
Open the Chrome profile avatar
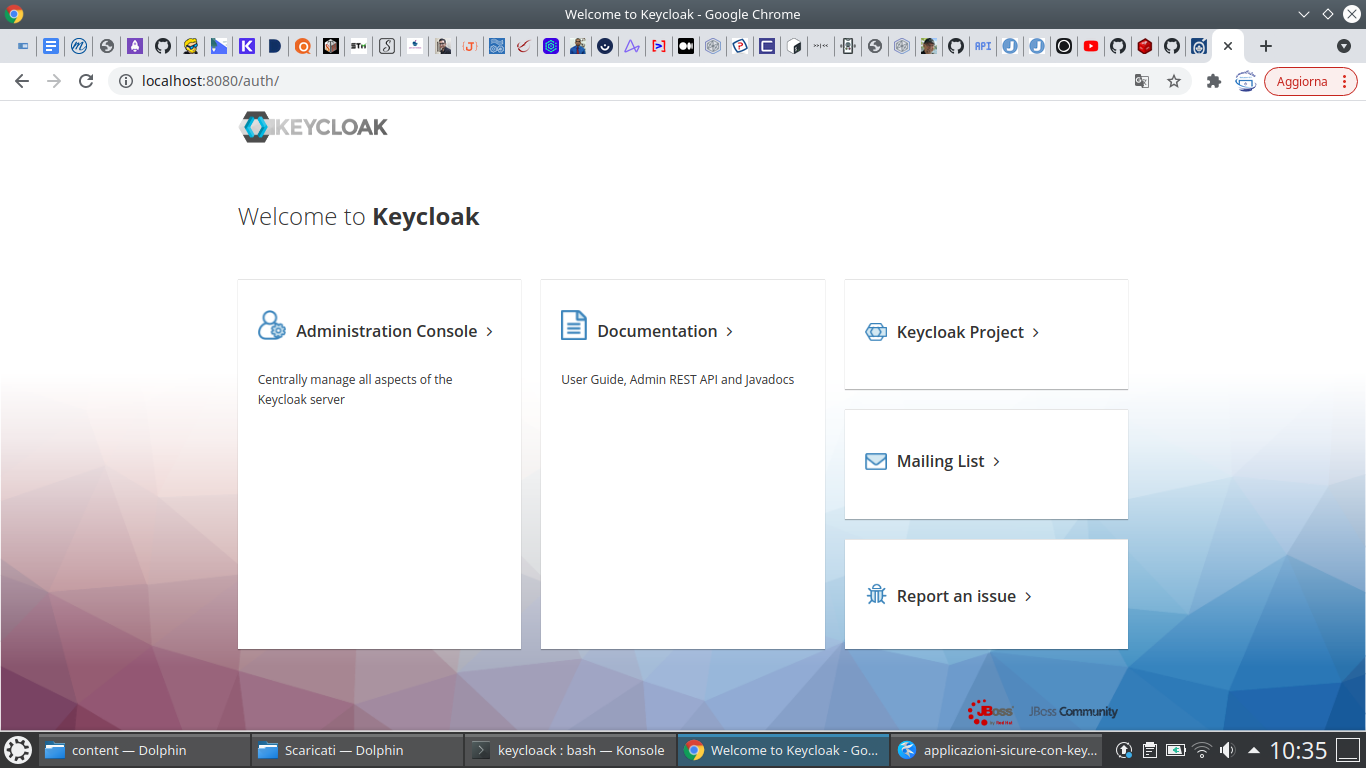pyautogui.click(x=1246, y=81)
